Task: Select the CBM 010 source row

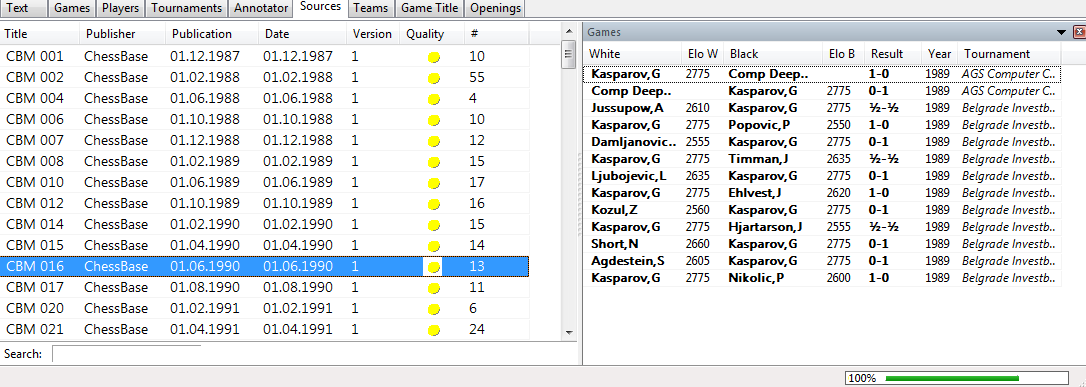Action: tap(266, 183)
